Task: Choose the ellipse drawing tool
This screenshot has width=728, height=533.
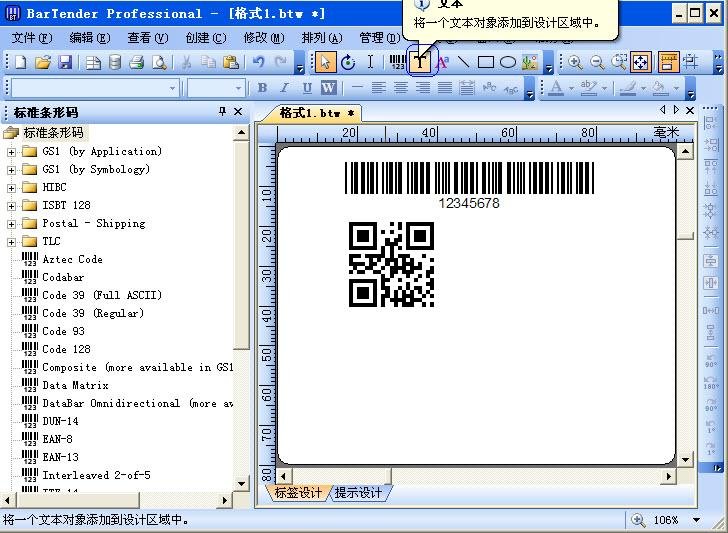Action: pos(508,62)
